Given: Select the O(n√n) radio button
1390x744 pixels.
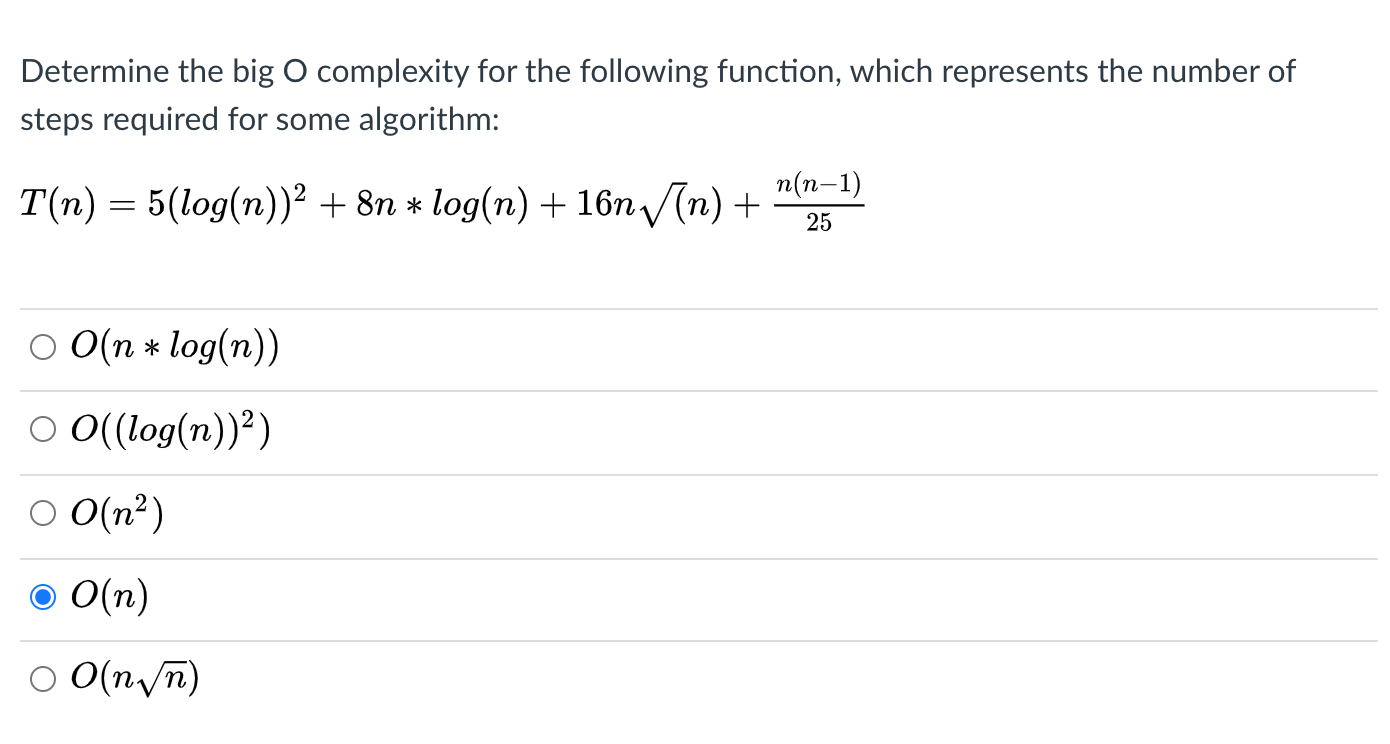Looking at the screenshot, I should [43, 678].
